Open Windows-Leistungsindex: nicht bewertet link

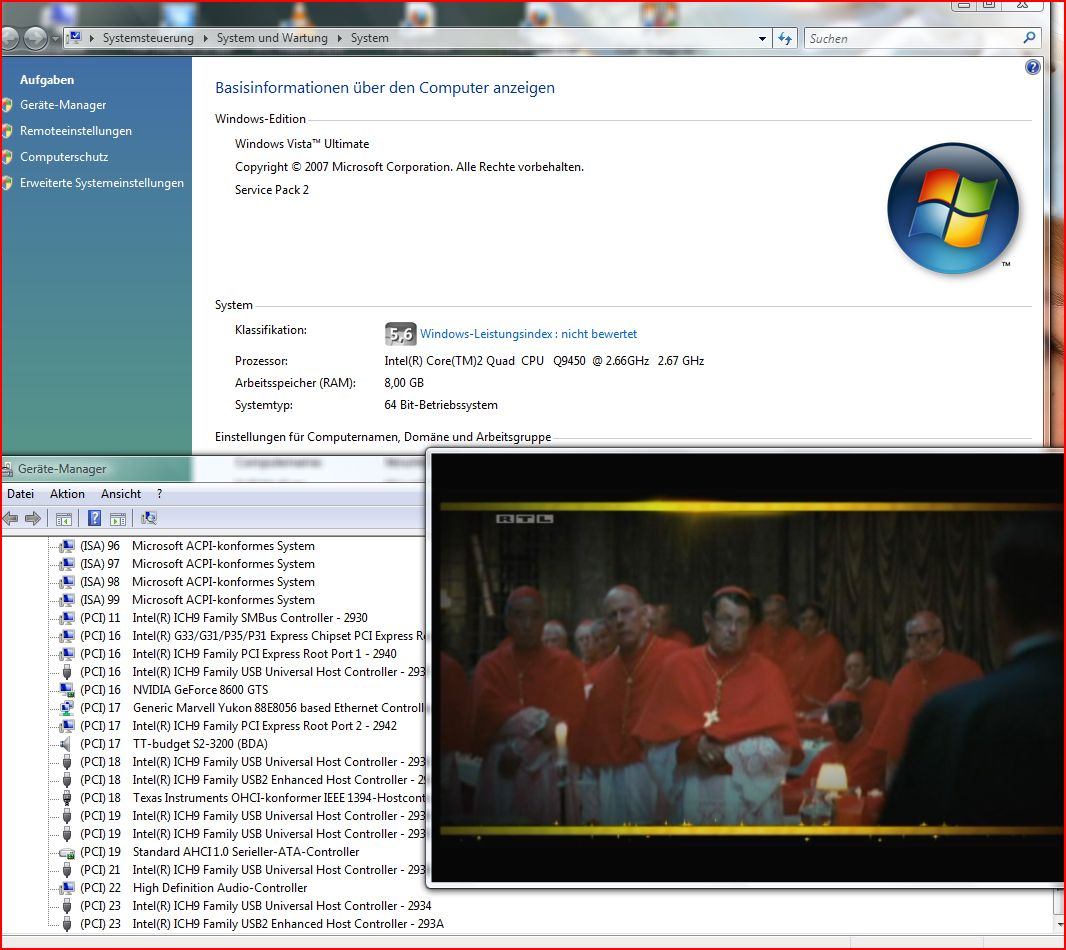point(528,334)
